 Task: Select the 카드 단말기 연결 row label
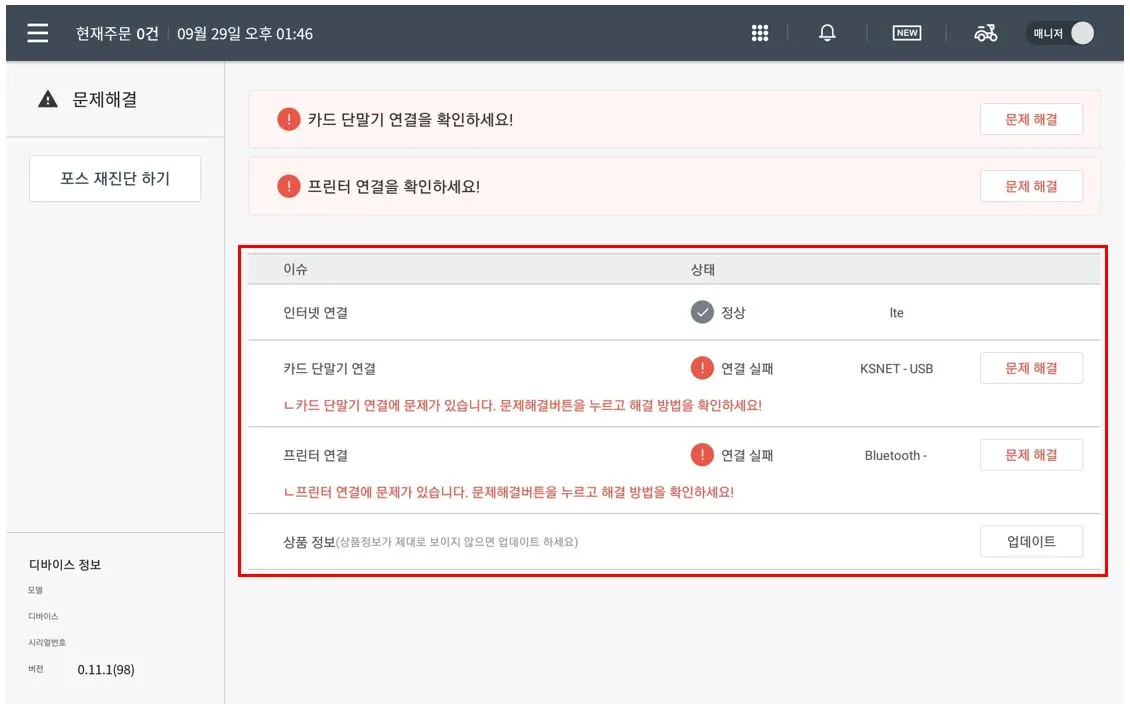[x=329, y=369]
